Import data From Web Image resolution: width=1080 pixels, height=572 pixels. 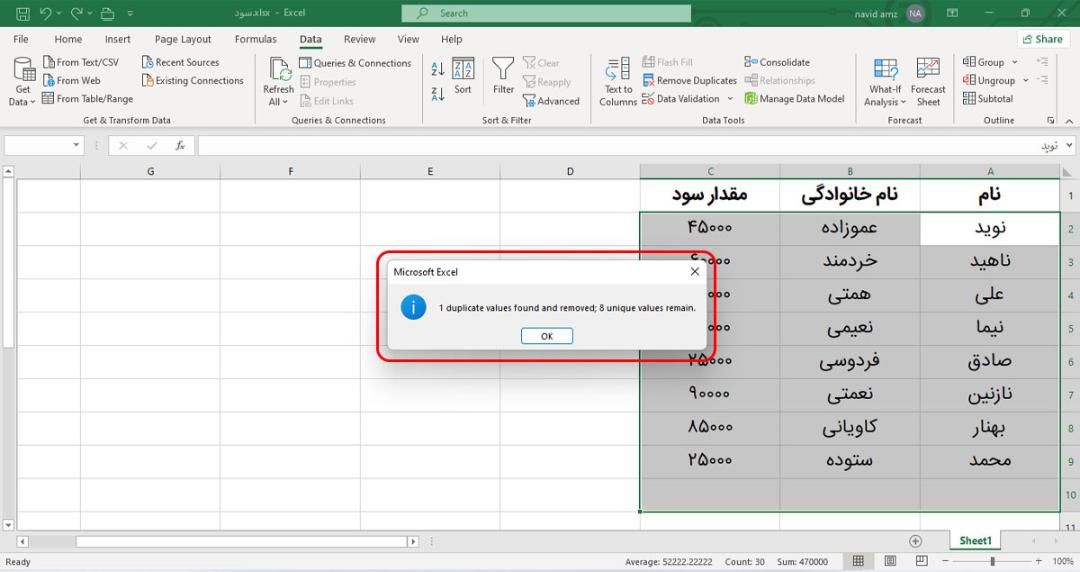pyautogui.click(x=72, y=81)
